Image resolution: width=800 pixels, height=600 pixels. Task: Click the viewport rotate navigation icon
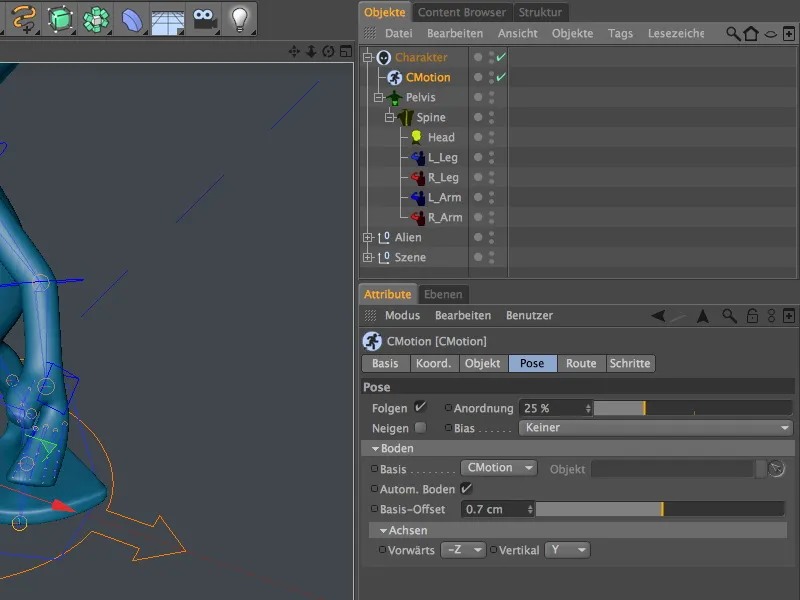pyautogui.click(x=329, y=51)
